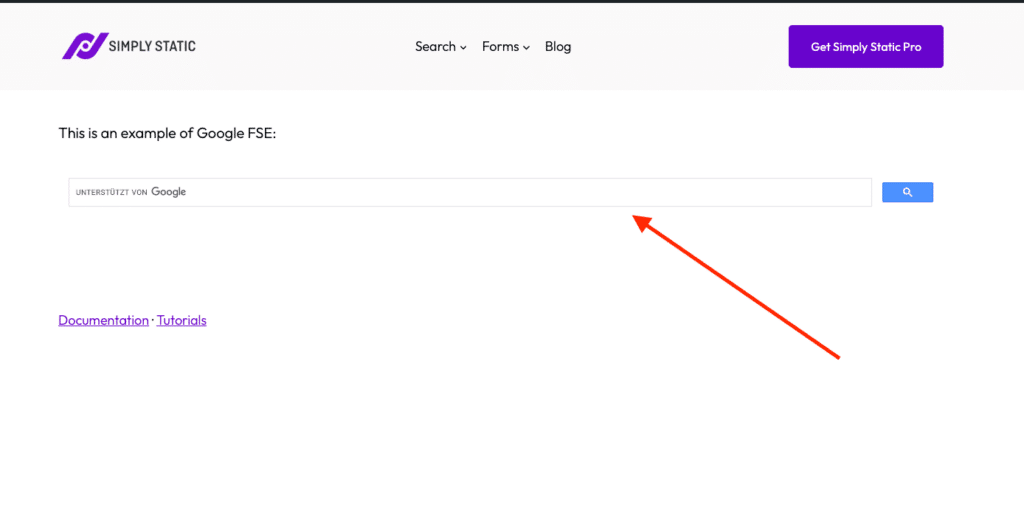Go to the Blog page

tap(558, 46)
